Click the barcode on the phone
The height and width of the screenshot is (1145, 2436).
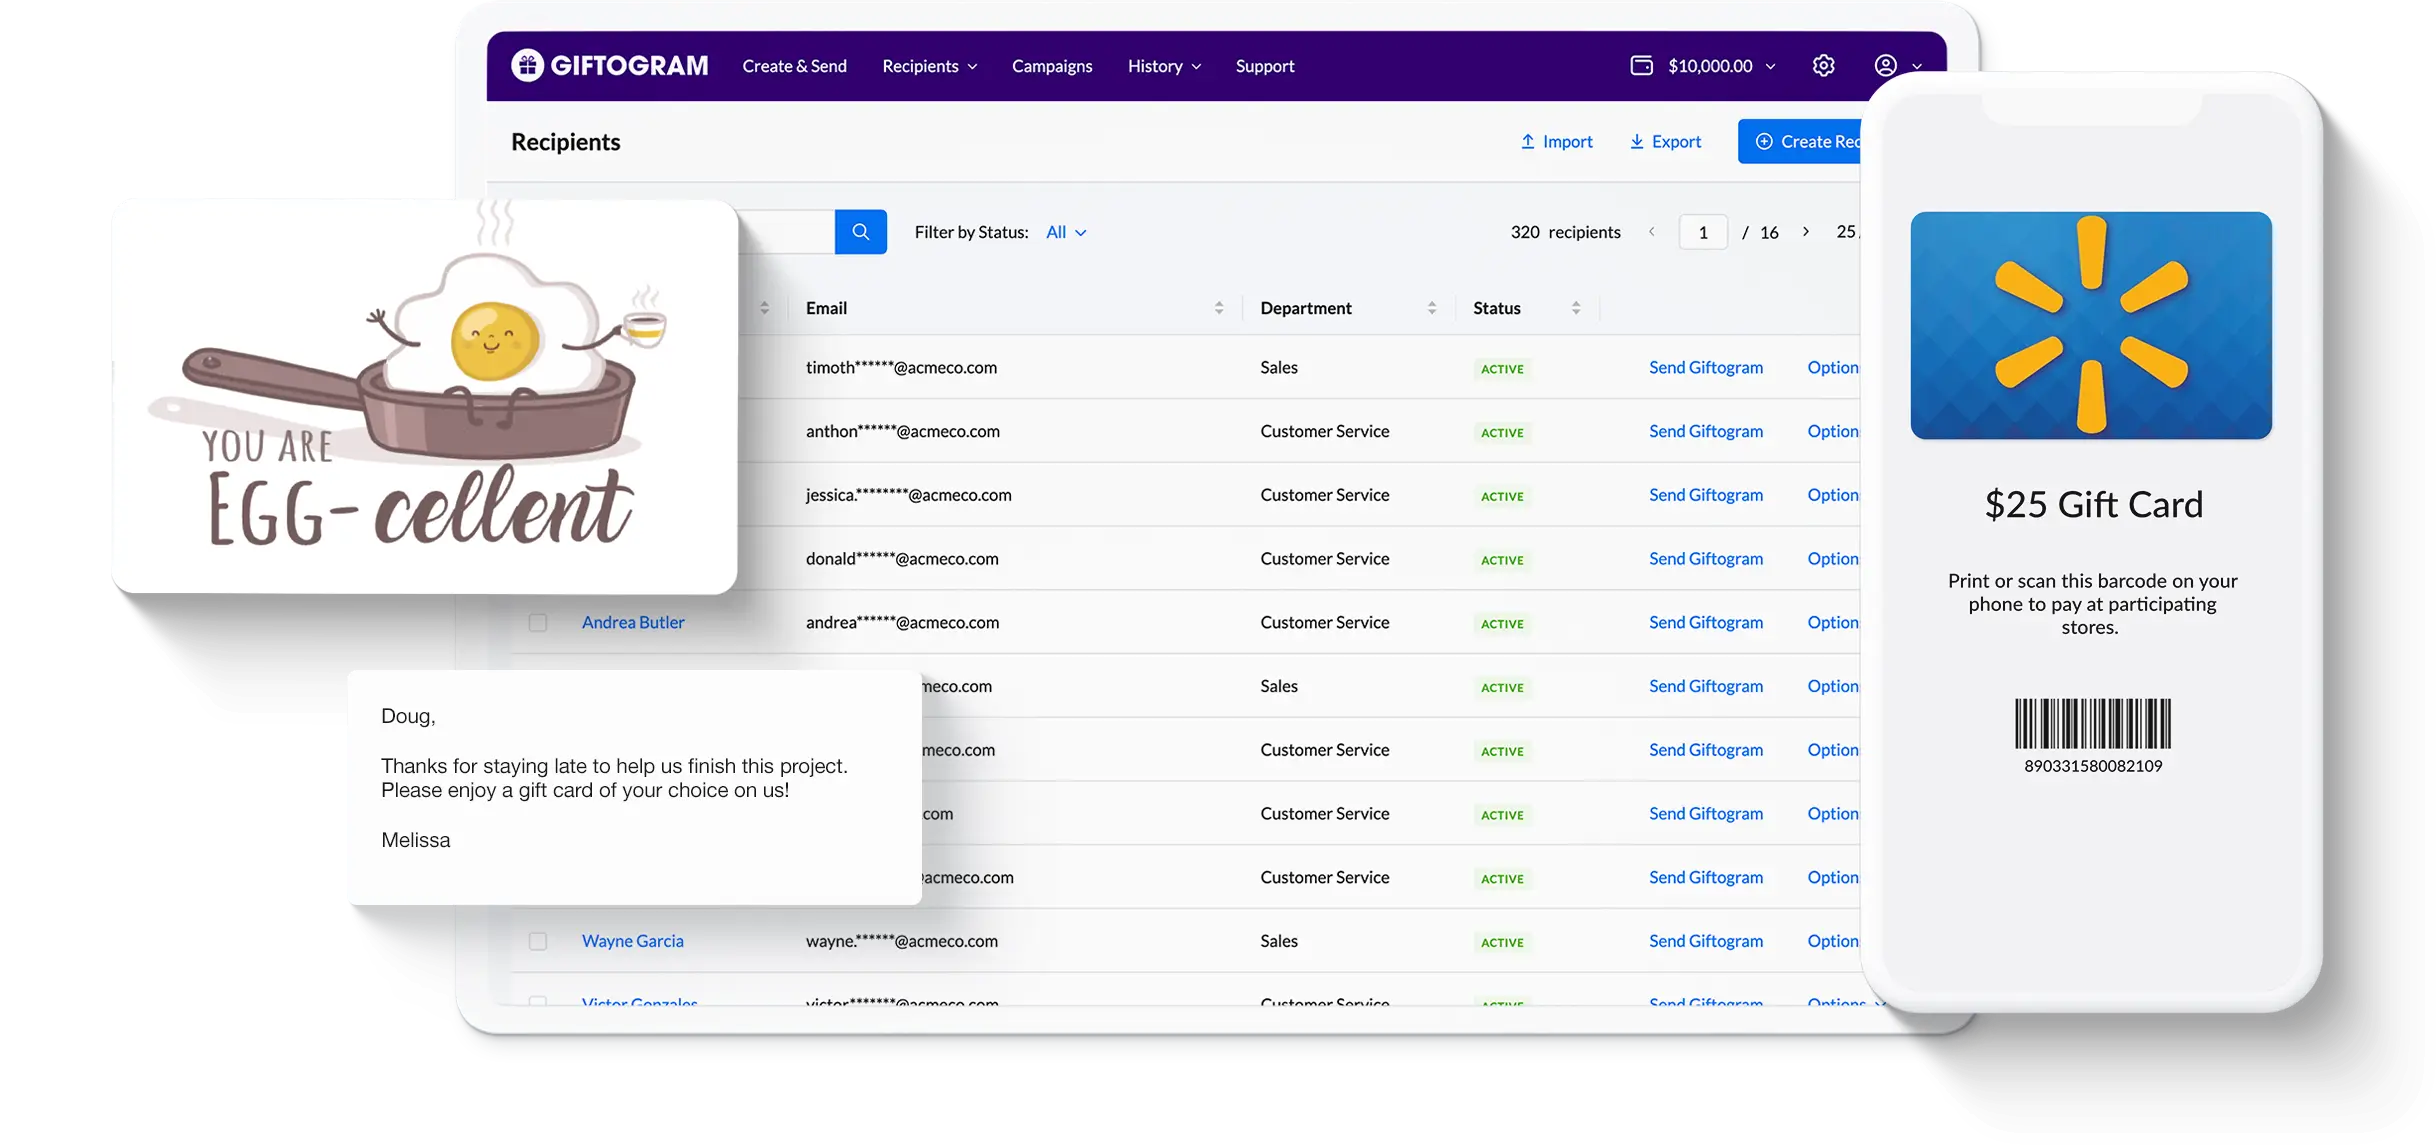click(2092, 724)
